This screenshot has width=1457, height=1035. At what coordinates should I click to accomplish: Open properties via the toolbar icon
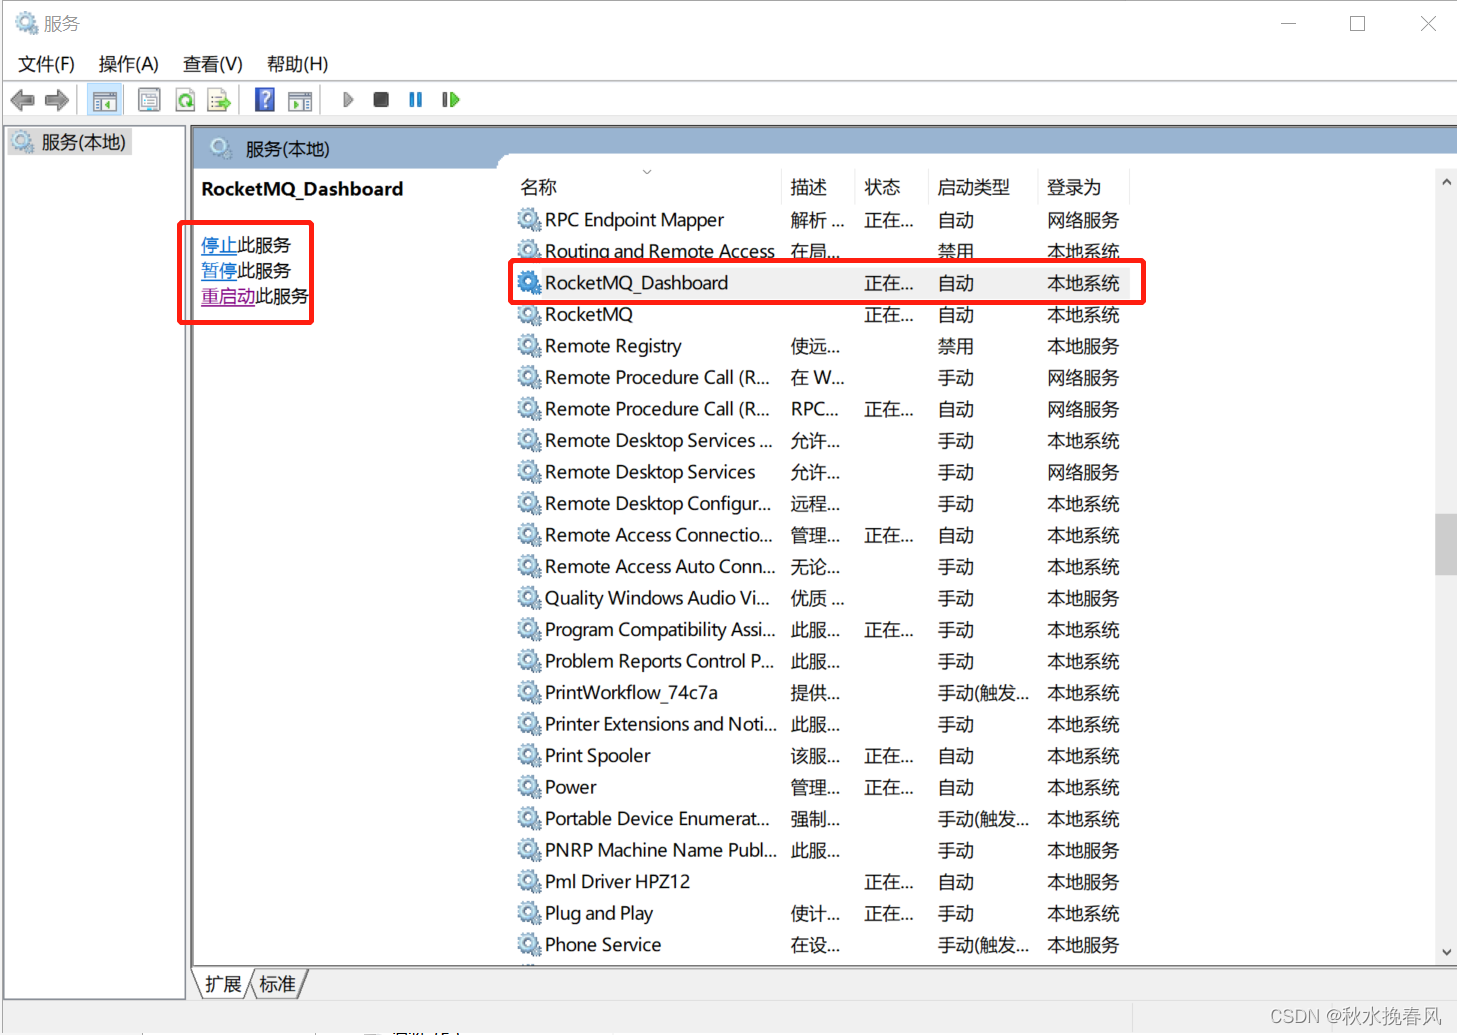click(x=149, y=99)
